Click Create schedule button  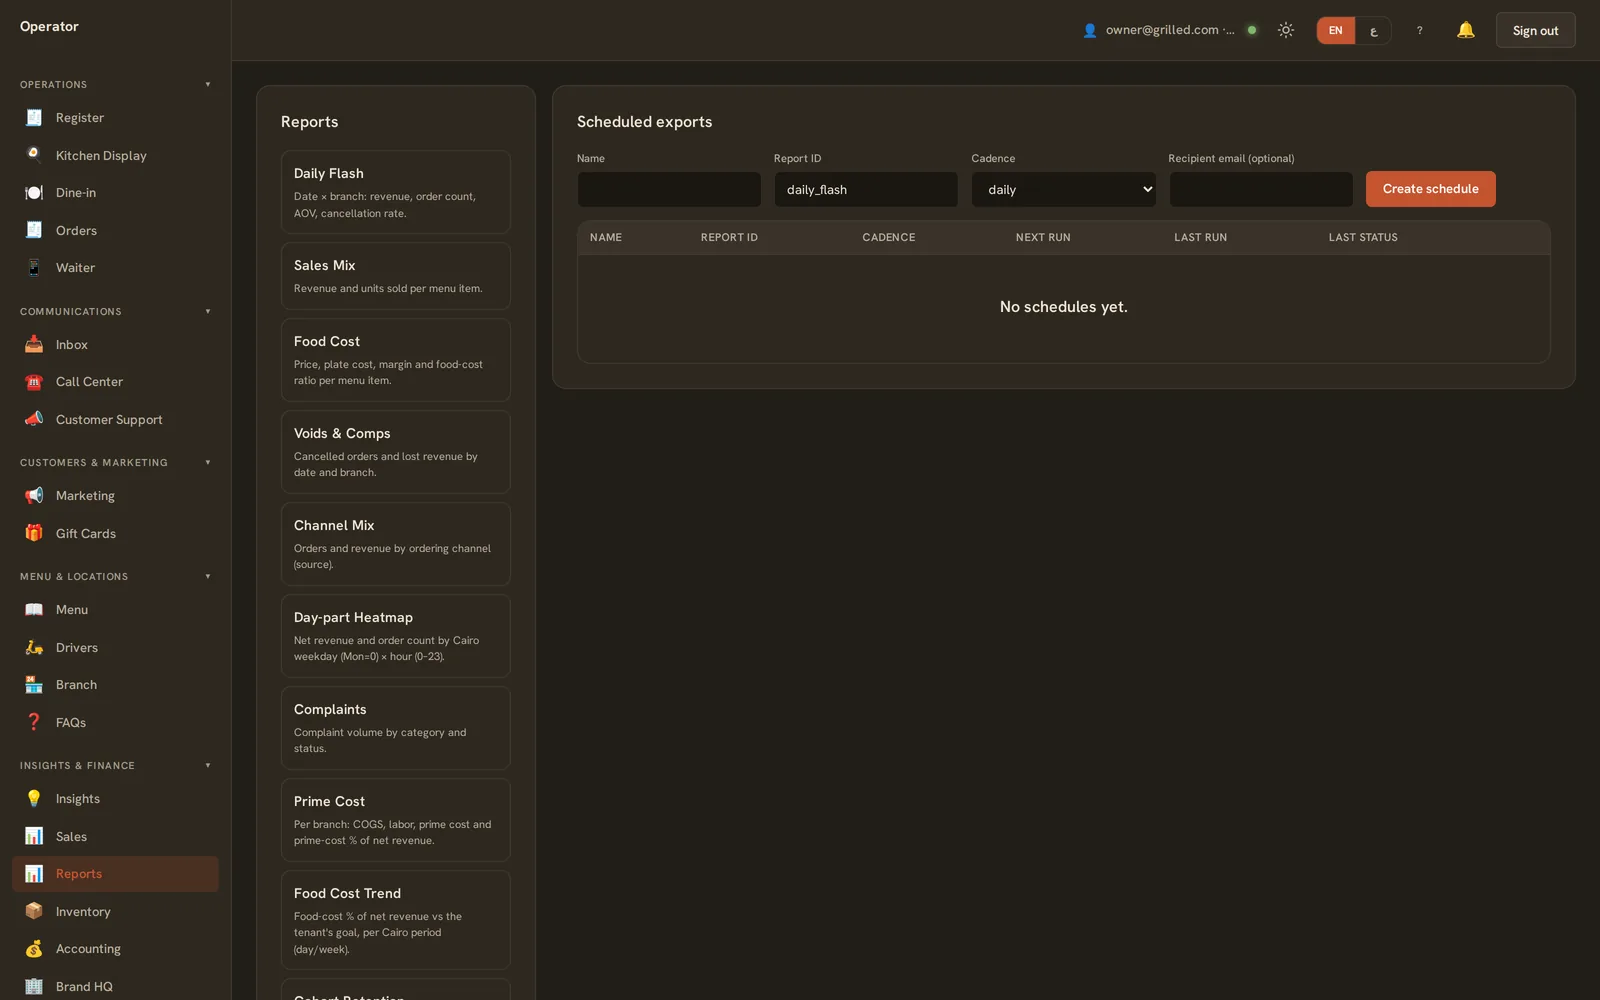[x=1430, y=189]
